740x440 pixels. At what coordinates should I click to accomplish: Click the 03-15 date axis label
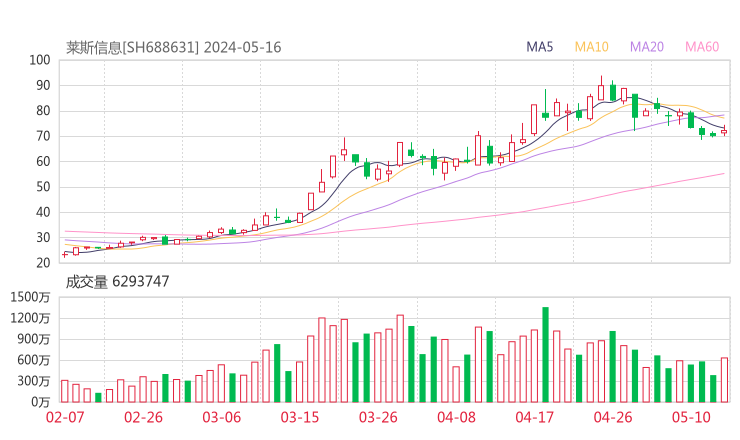pos(300,417)
